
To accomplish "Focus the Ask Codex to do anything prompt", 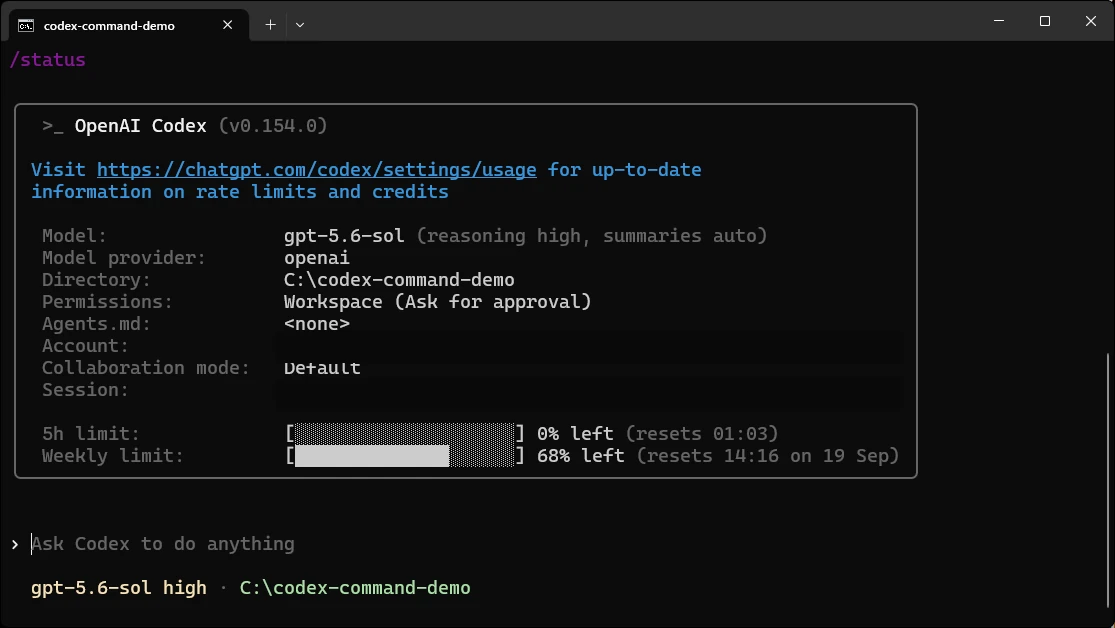I will [x=163, y=544].
